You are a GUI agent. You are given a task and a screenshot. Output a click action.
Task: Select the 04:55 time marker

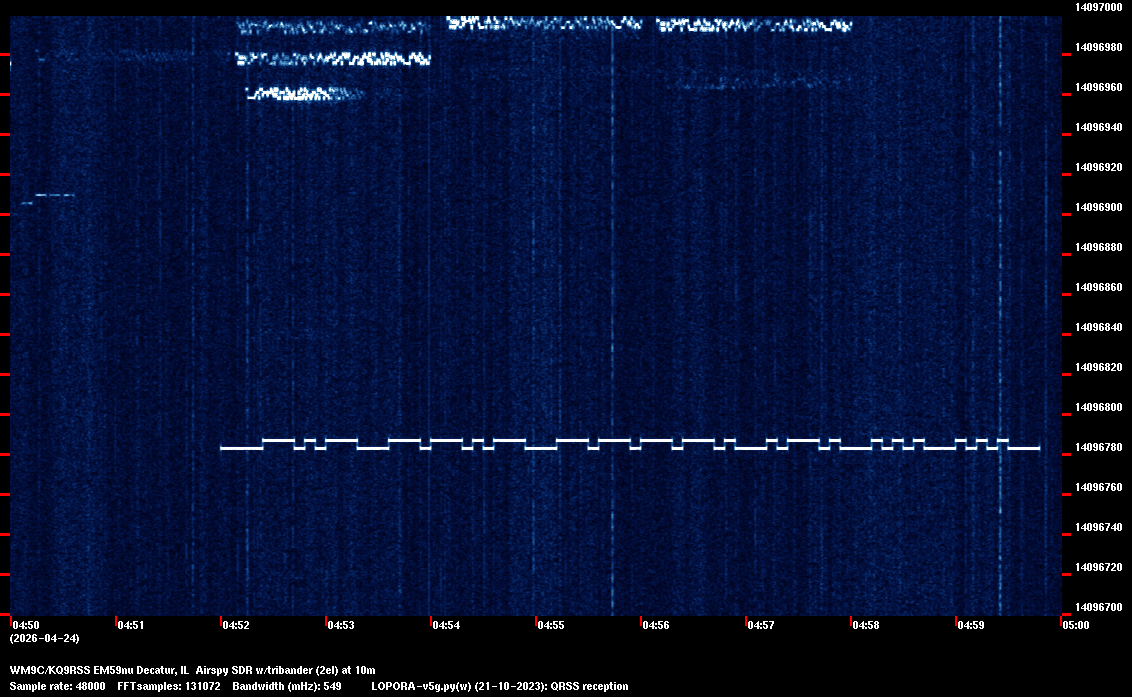coord(551,626)
